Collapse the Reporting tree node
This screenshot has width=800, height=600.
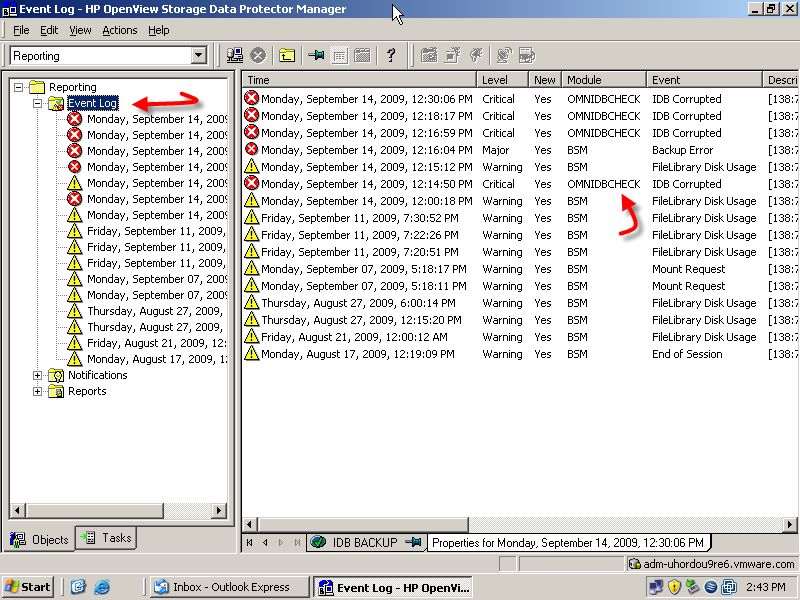[19, 87]
